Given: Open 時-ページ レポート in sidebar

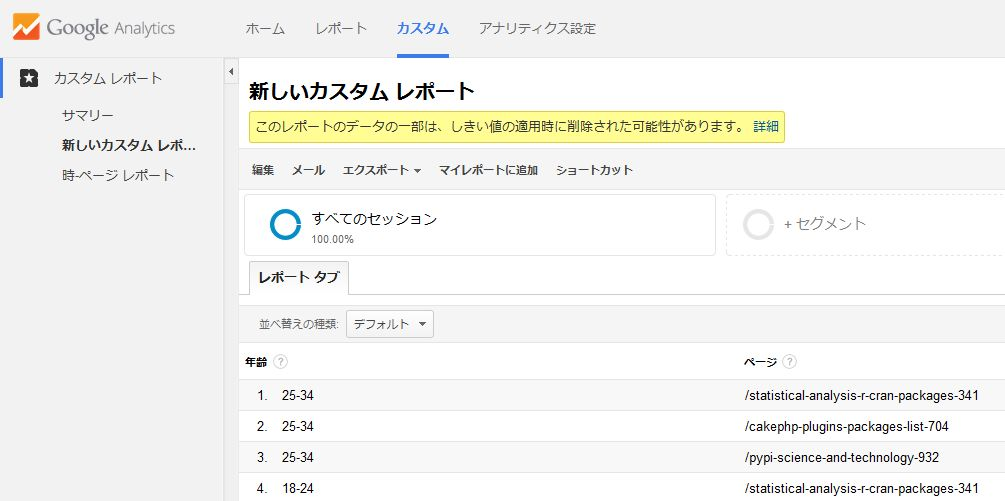Looking at the screenshot, I should click(118, 175).
